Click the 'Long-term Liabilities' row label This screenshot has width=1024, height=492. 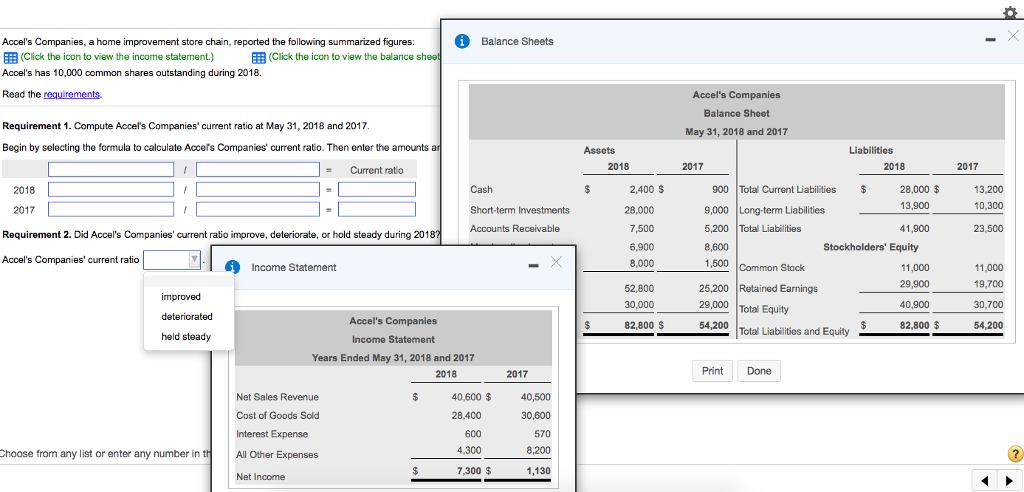[782, 210]
